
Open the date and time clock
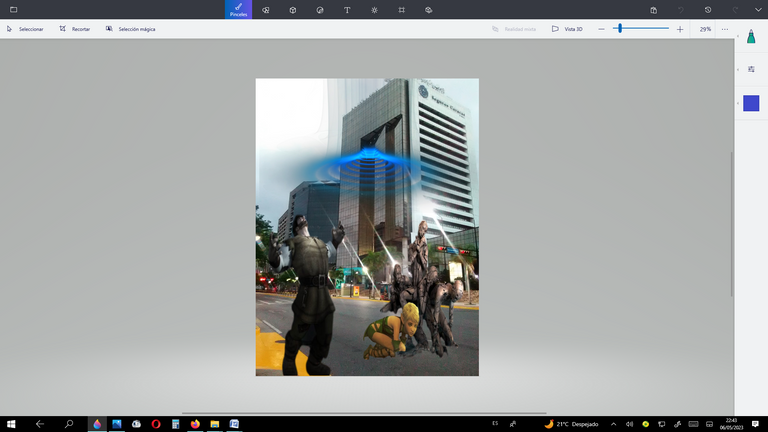(731, 424)
